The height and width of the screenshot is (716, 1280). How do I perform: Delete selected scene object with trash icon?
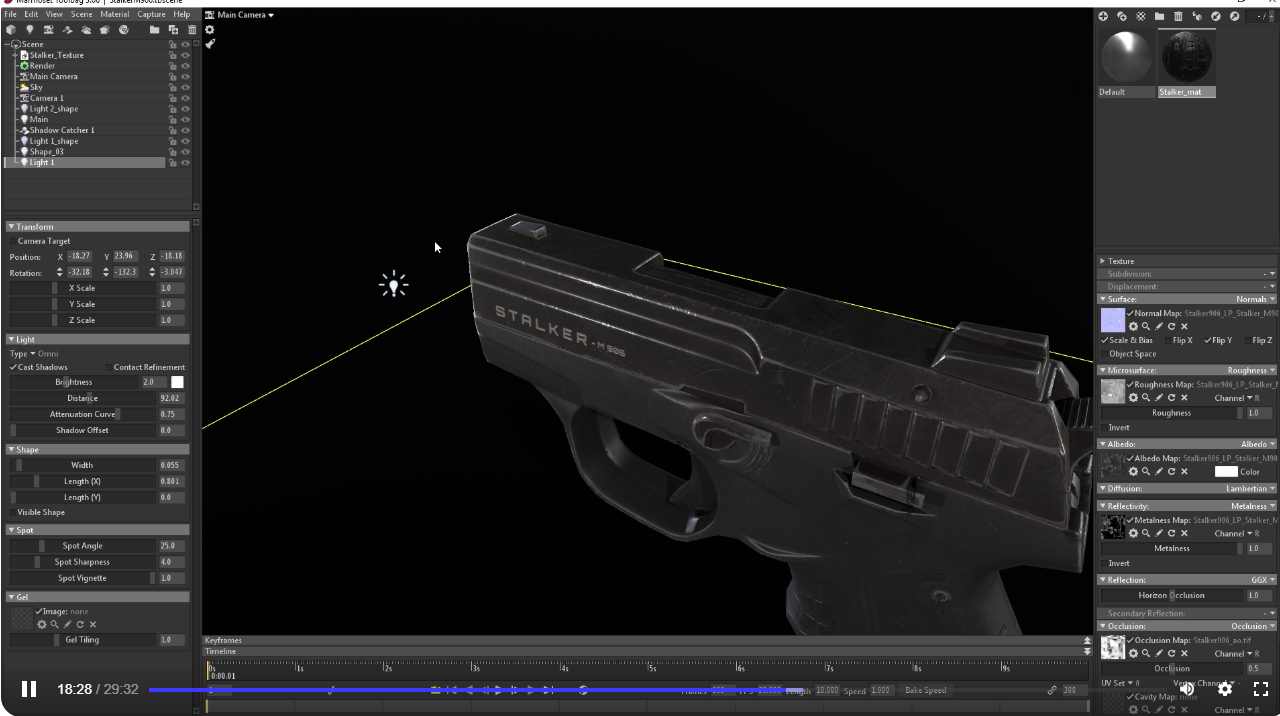tap(192, 30)
